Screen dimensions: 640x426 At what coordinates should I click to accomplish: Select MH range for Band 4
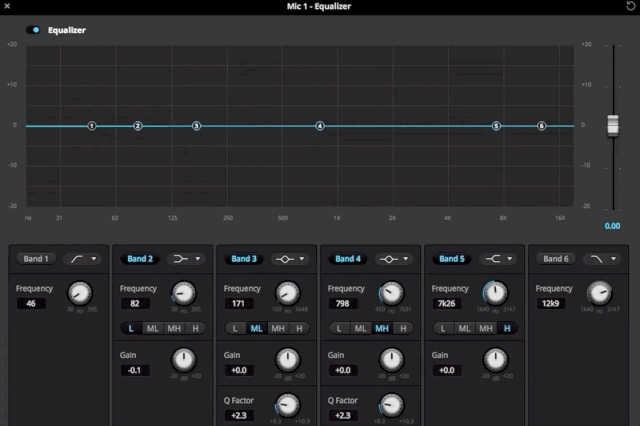(x=382, y=328)
